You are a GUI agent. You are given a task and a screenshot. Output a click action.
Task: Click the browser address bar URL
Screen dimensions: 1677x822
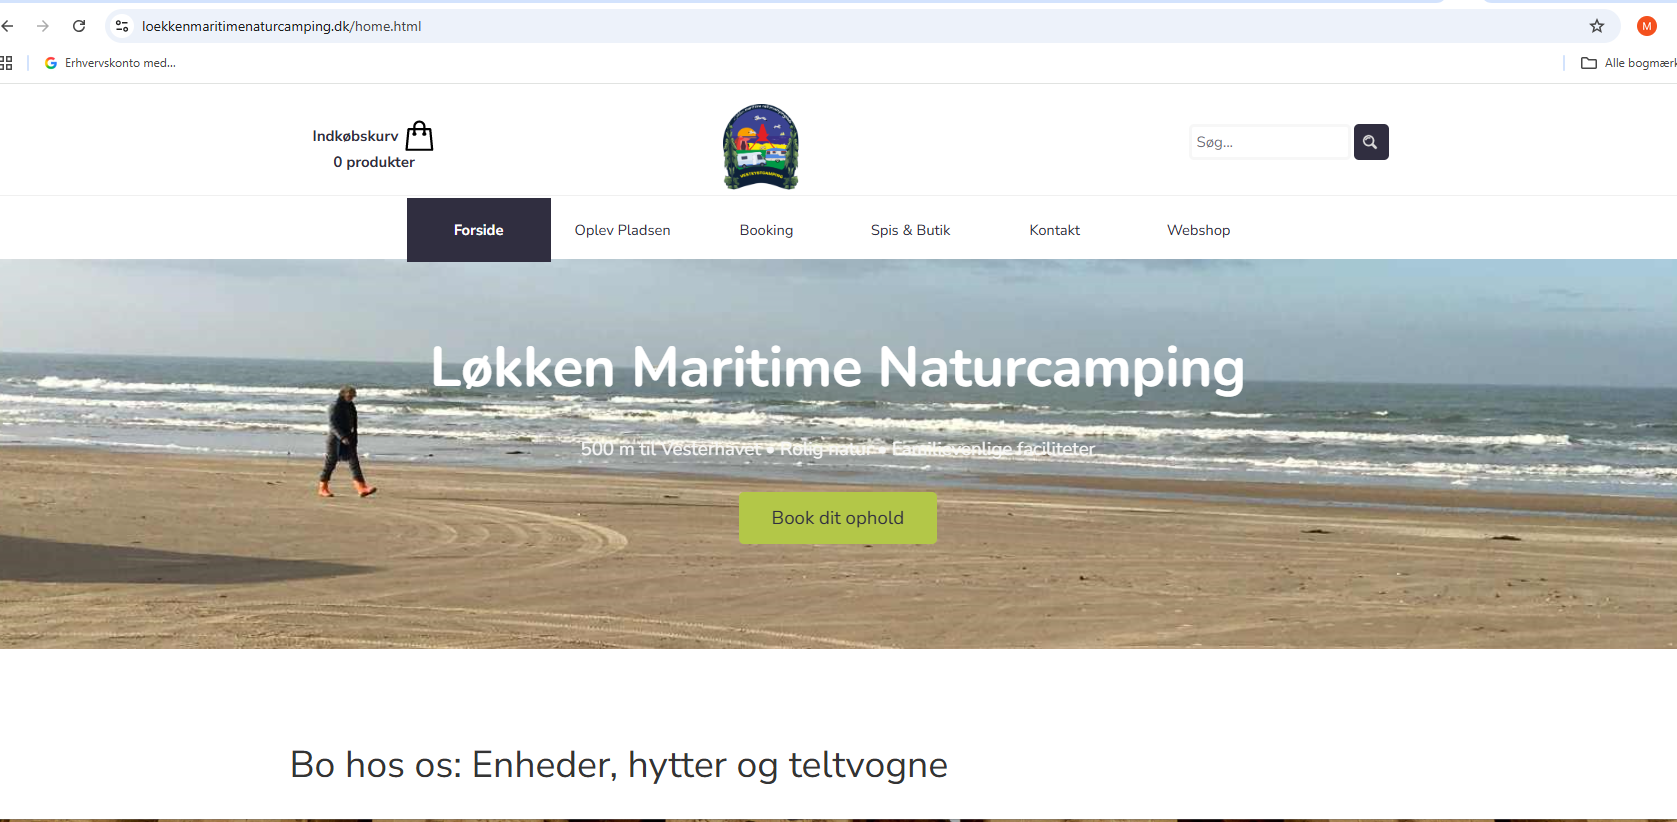tap(281, 26)
